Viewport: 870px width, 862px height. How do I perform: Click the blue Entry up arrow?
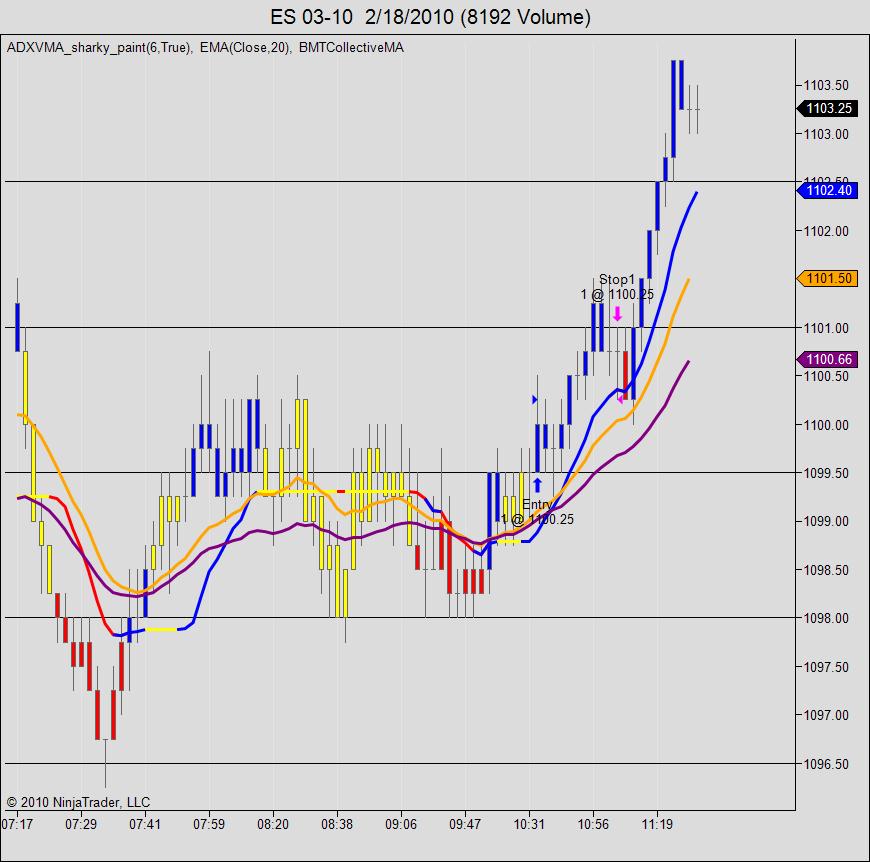click(537, 485)
